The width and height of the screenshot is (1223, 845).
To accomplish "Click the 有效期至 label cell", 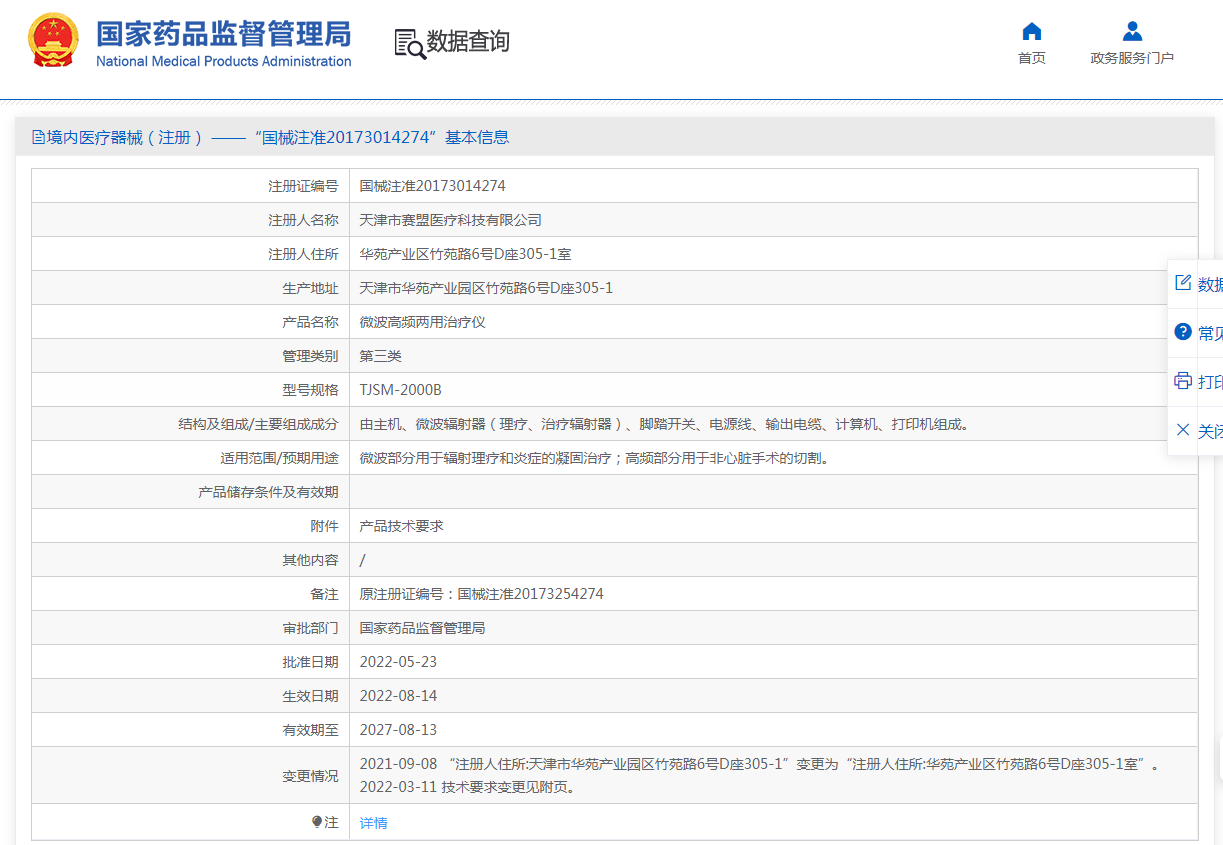I will 191,730.
